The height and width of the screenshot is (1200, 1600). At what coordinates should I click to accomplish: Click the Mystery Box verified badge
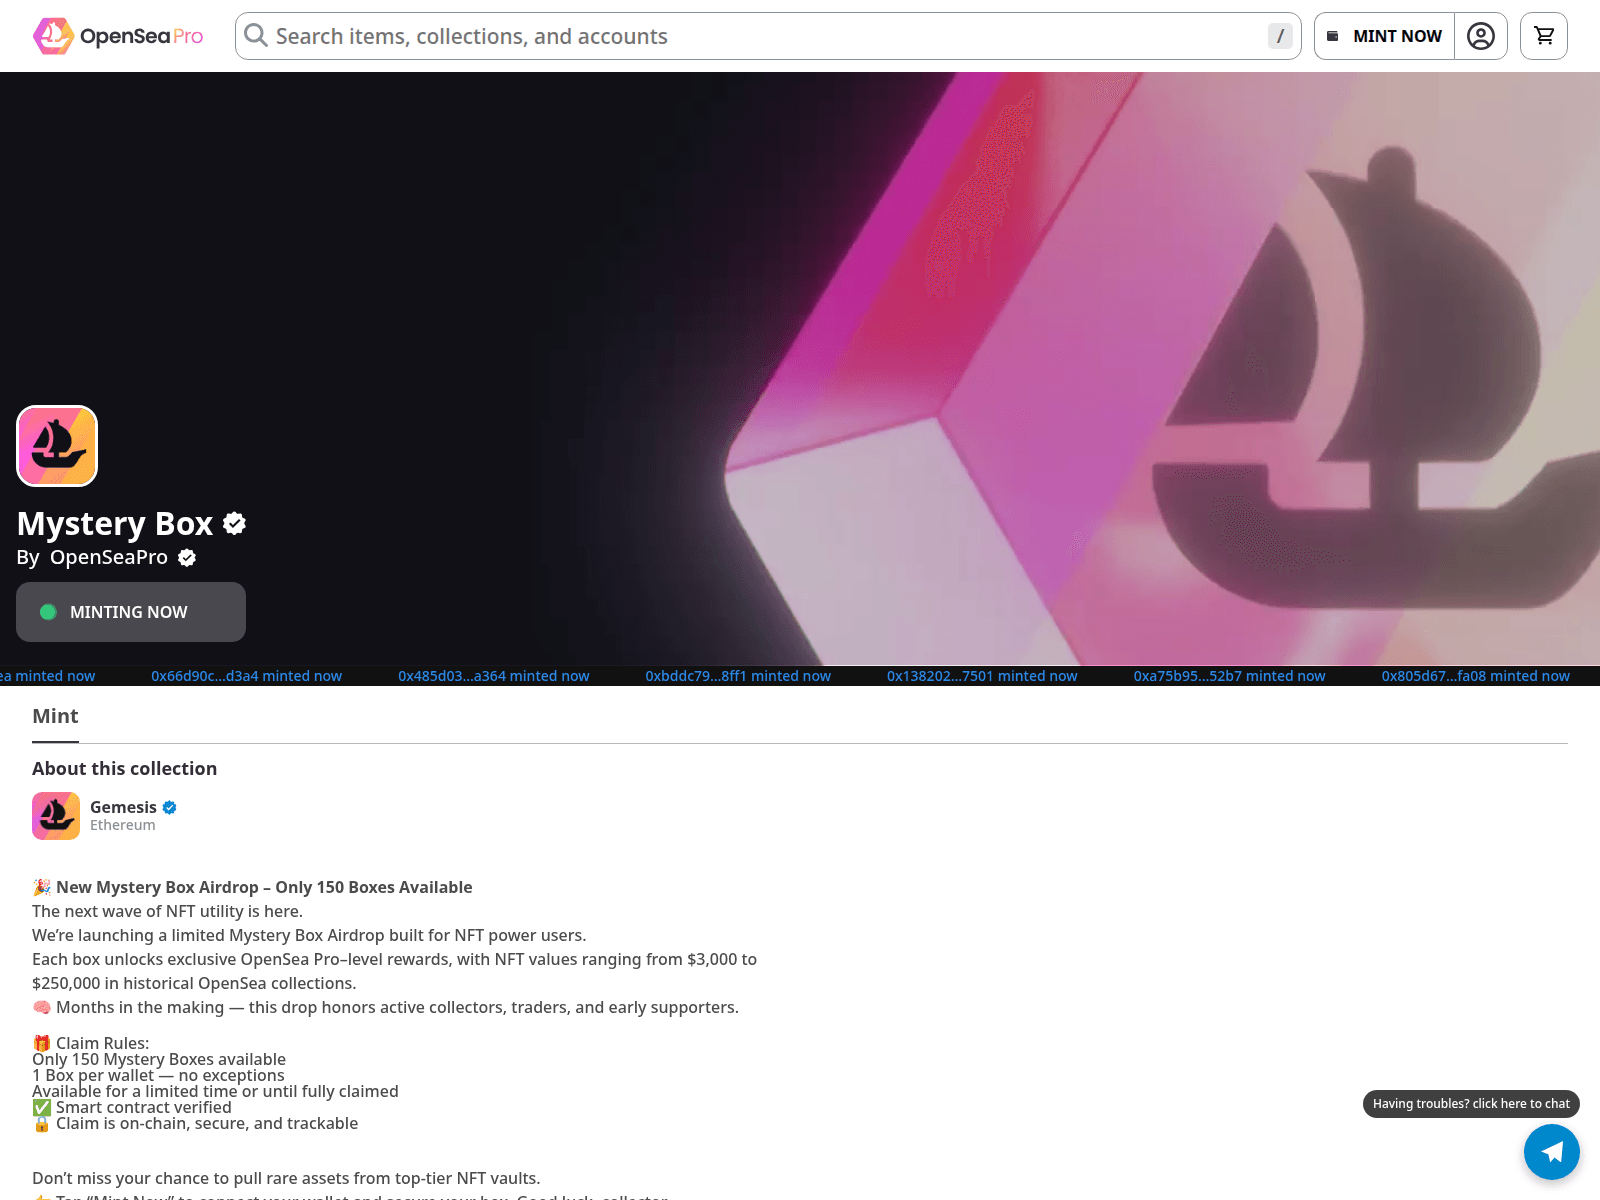[235, 523]
